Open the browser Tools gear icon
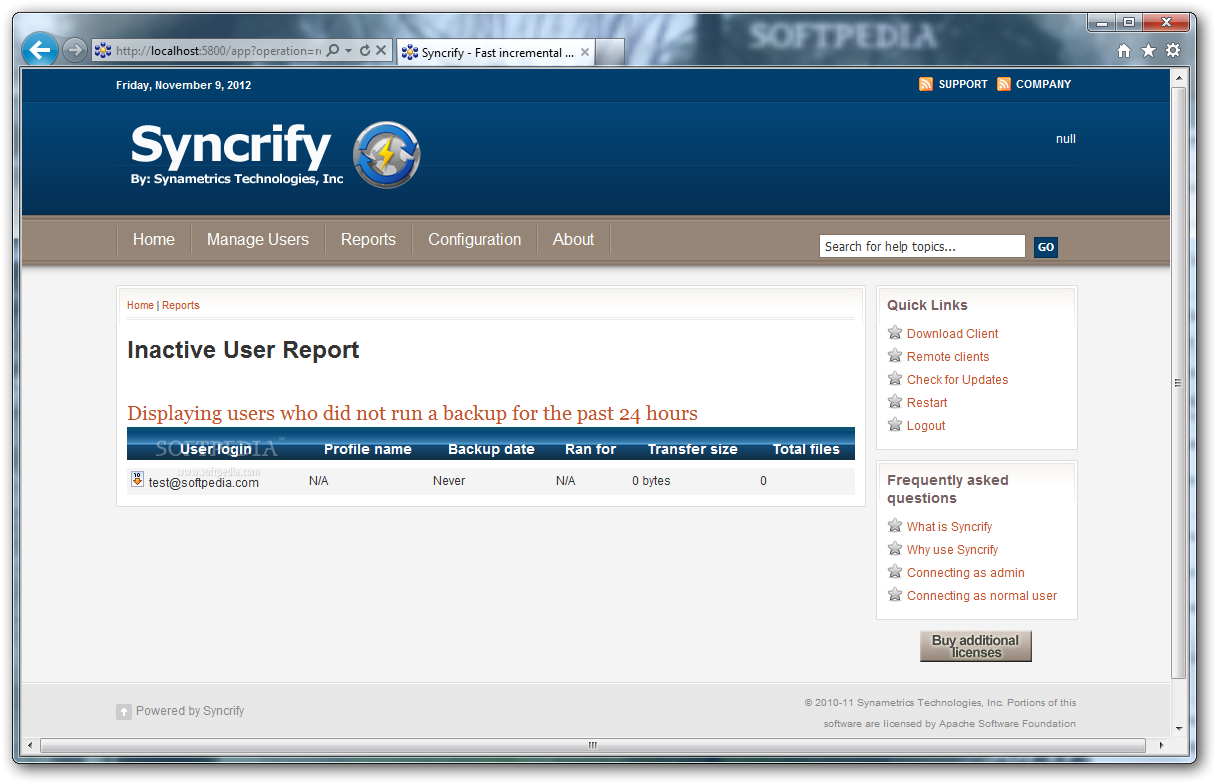The image size is (1217, 784). coord(1173,50)
